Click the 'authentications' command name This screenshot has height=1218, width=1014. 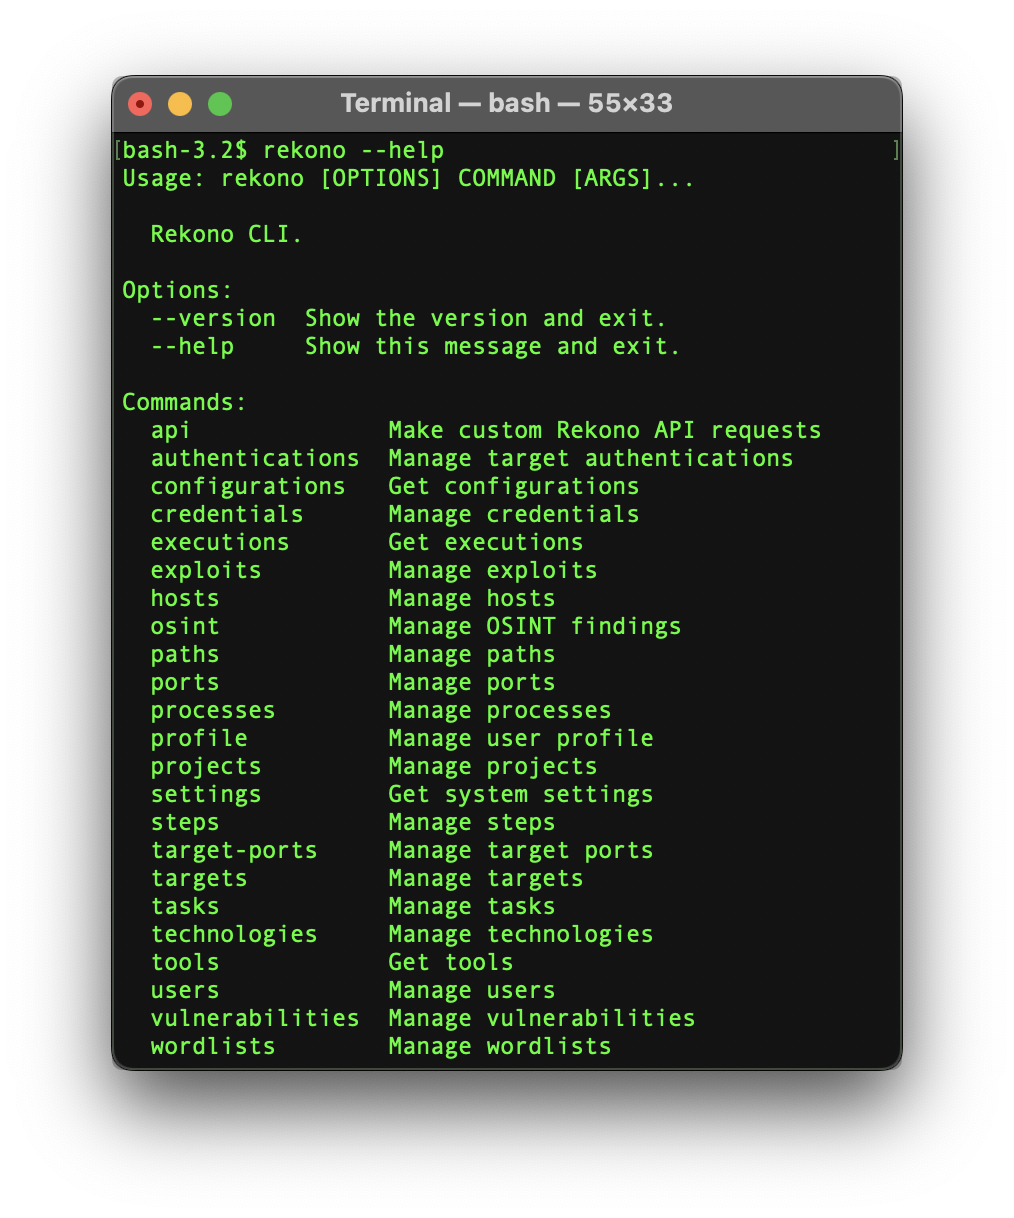(x=254, y=459)
